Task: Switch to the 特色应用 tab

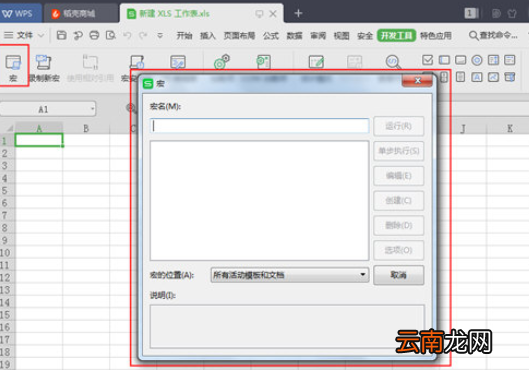Action: point(436,35)
